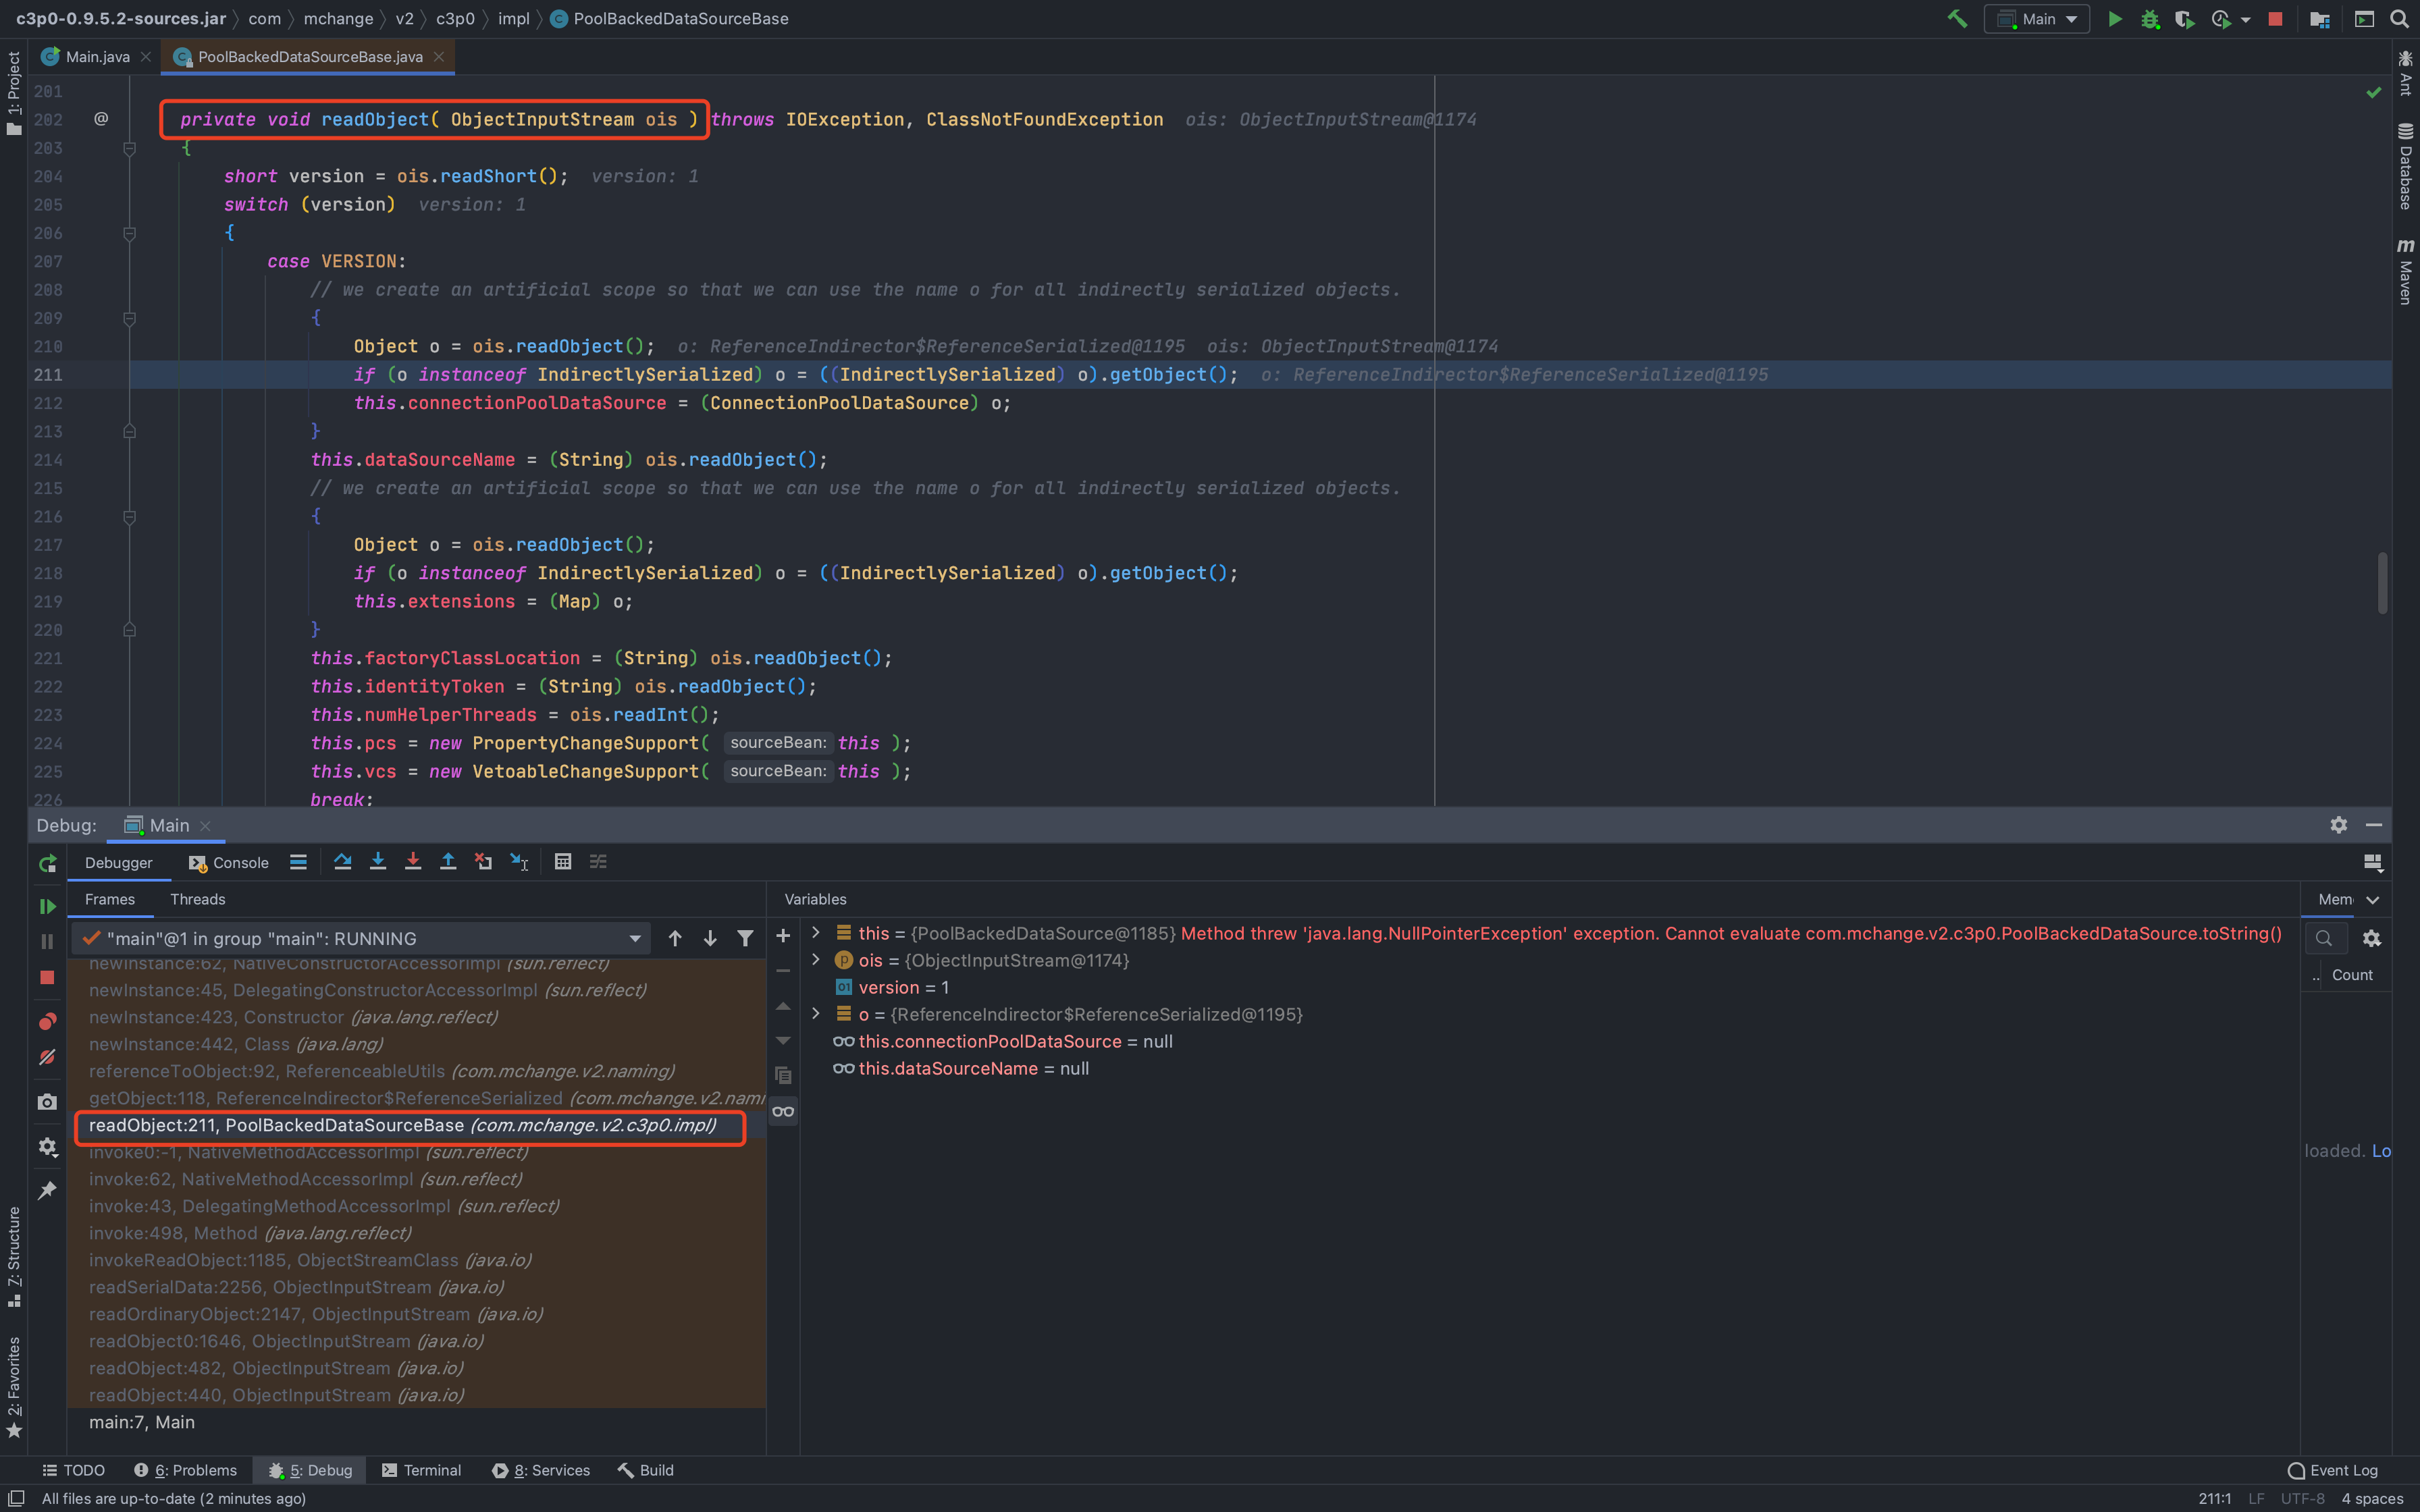Click the View Breakpoints icon

47,1021
